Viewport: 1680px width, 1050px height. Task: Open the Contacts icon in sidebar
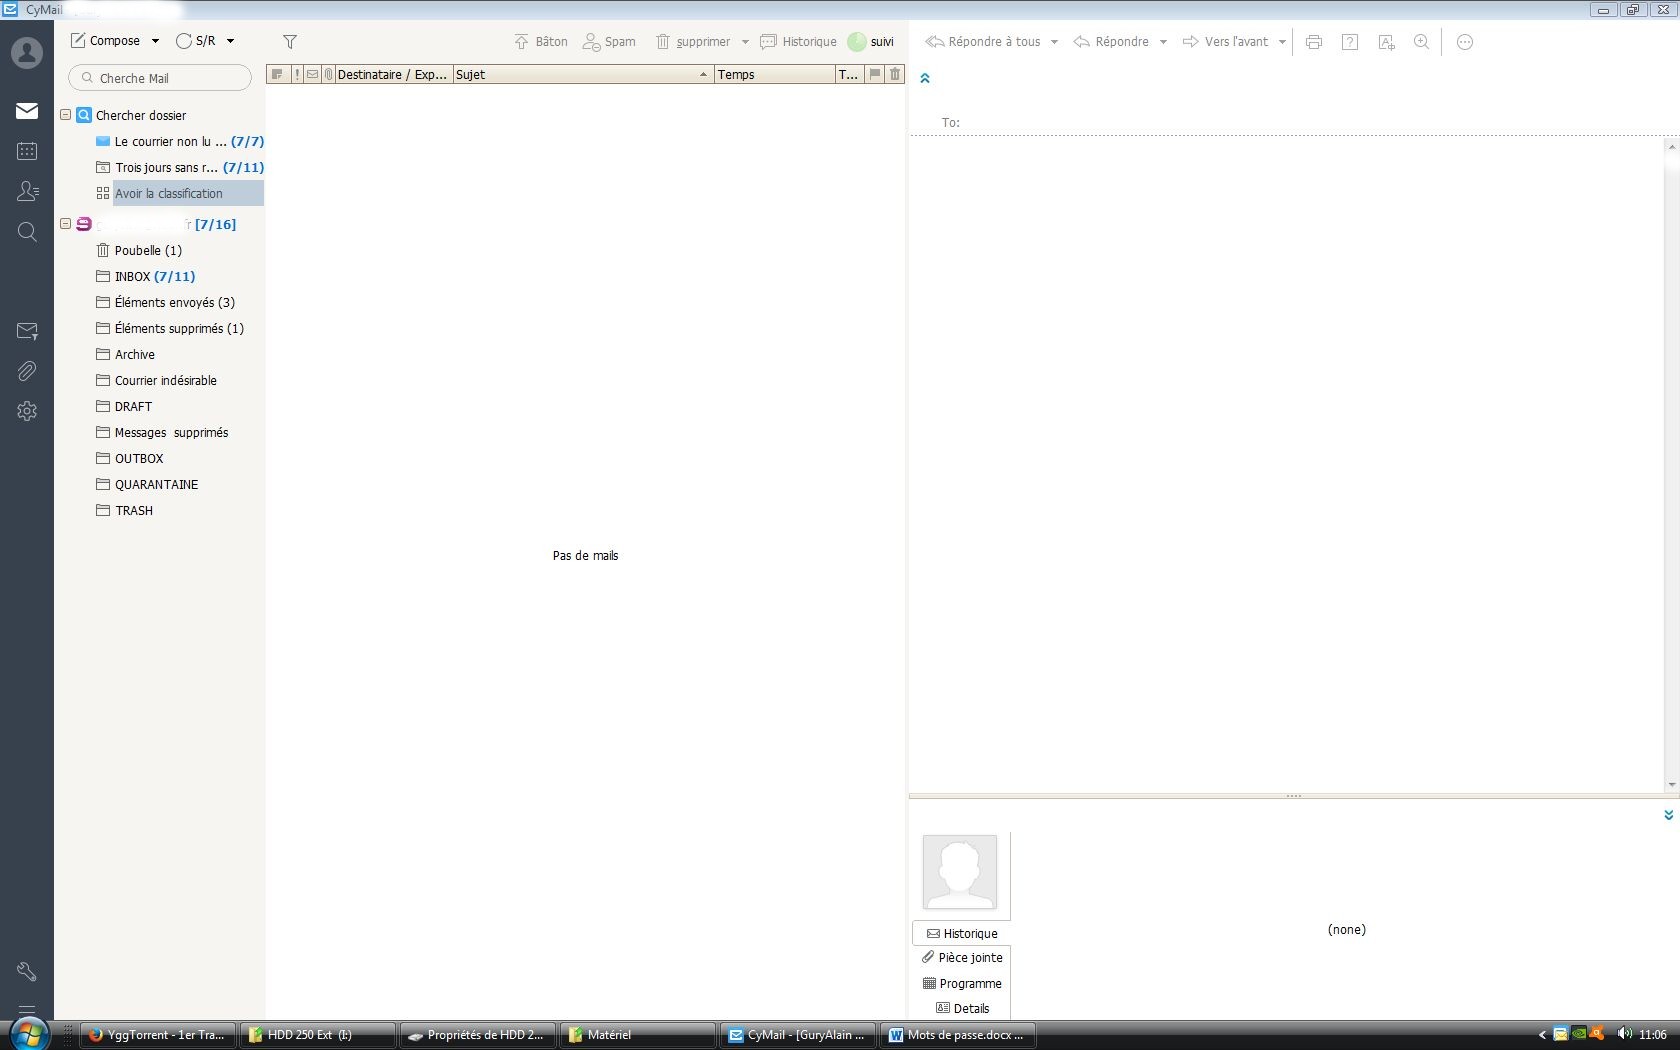(27, 191)
